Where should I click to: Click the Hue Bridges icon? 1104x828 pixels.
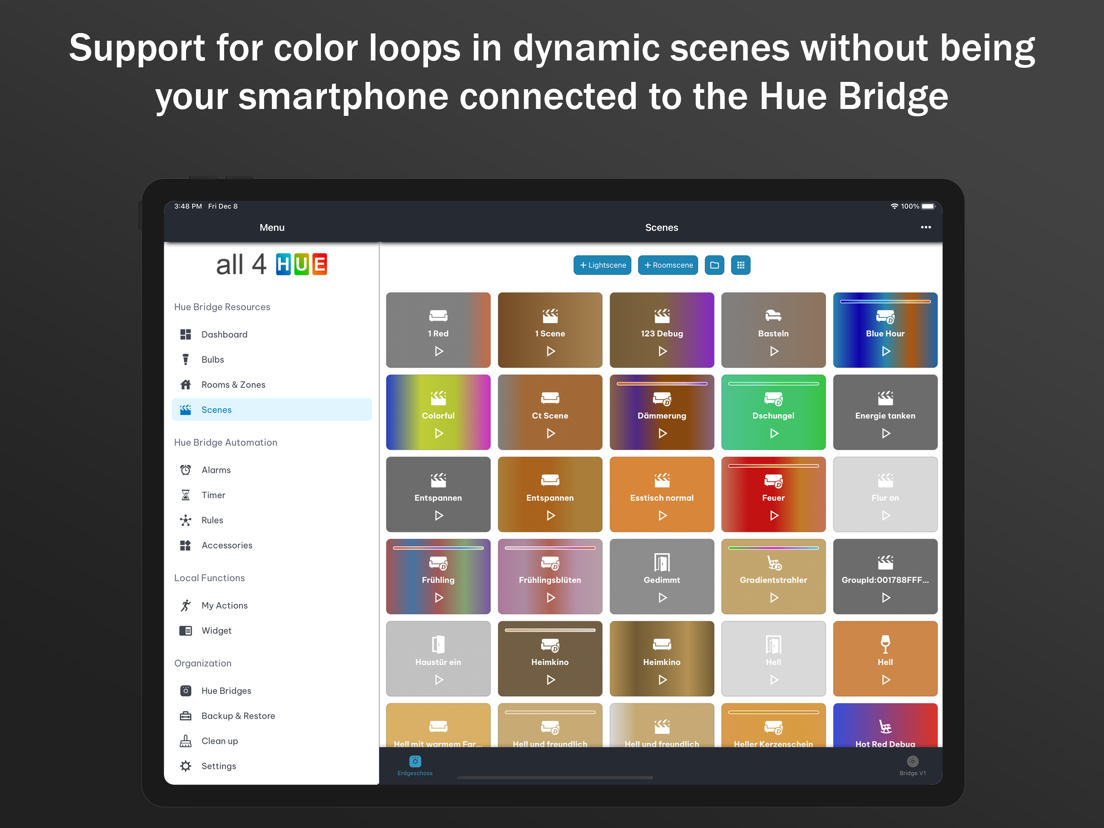(x=185, y=691)
